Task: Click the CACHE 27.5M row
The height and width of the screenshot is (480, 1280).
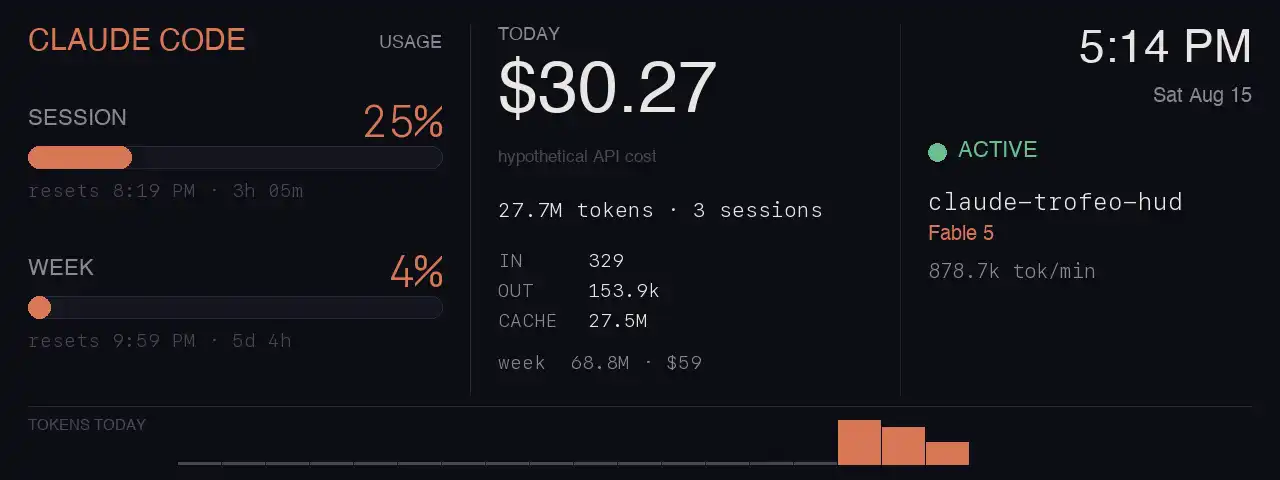Action: 572,321
